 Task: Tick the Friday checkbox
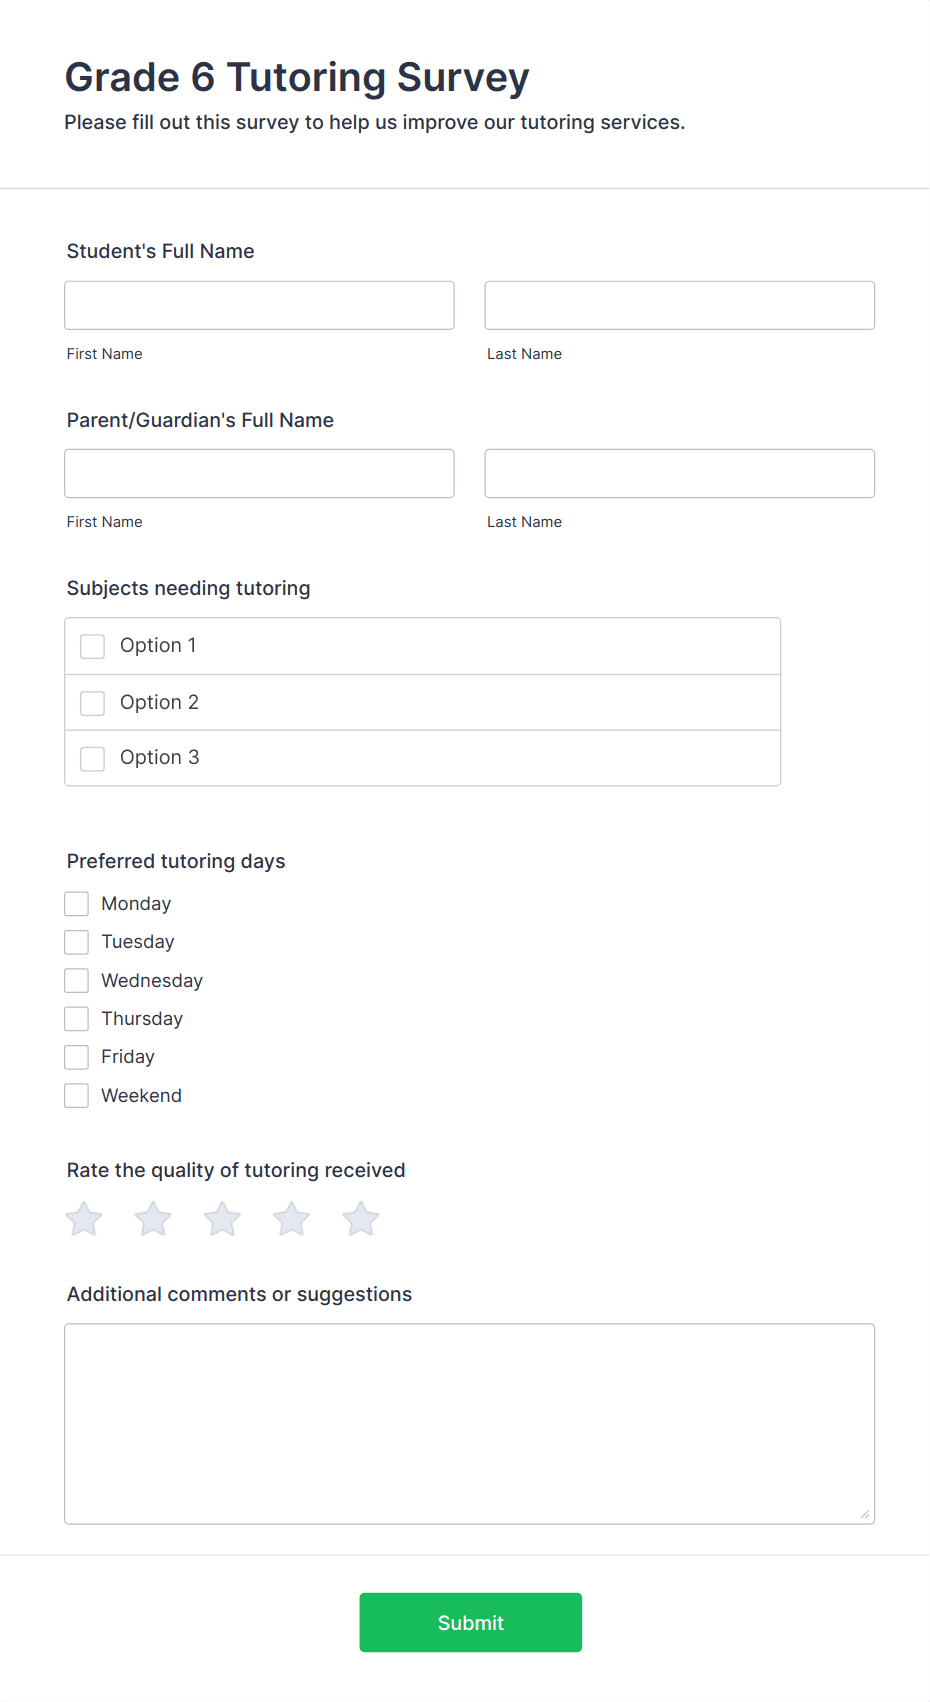(77, 1057)
